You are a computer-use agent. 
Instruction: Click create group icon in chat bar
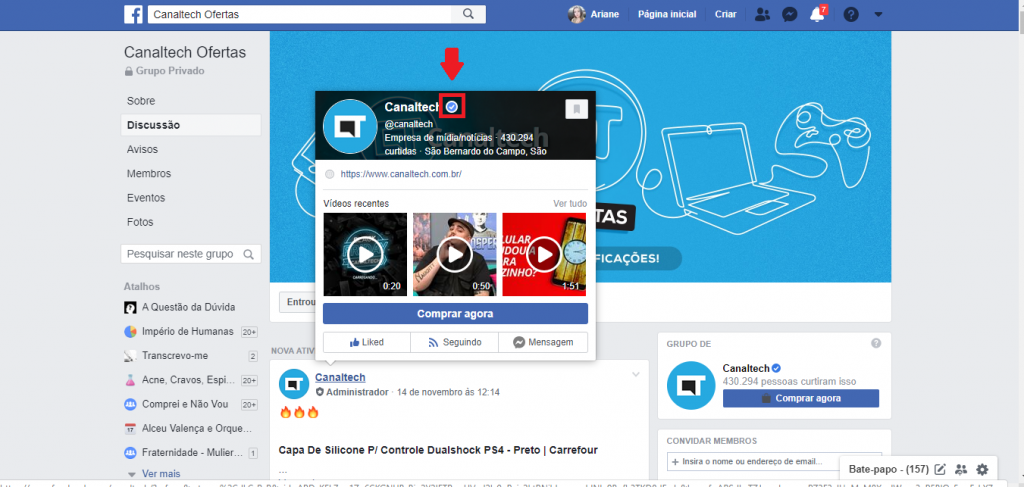click(961, 469)
